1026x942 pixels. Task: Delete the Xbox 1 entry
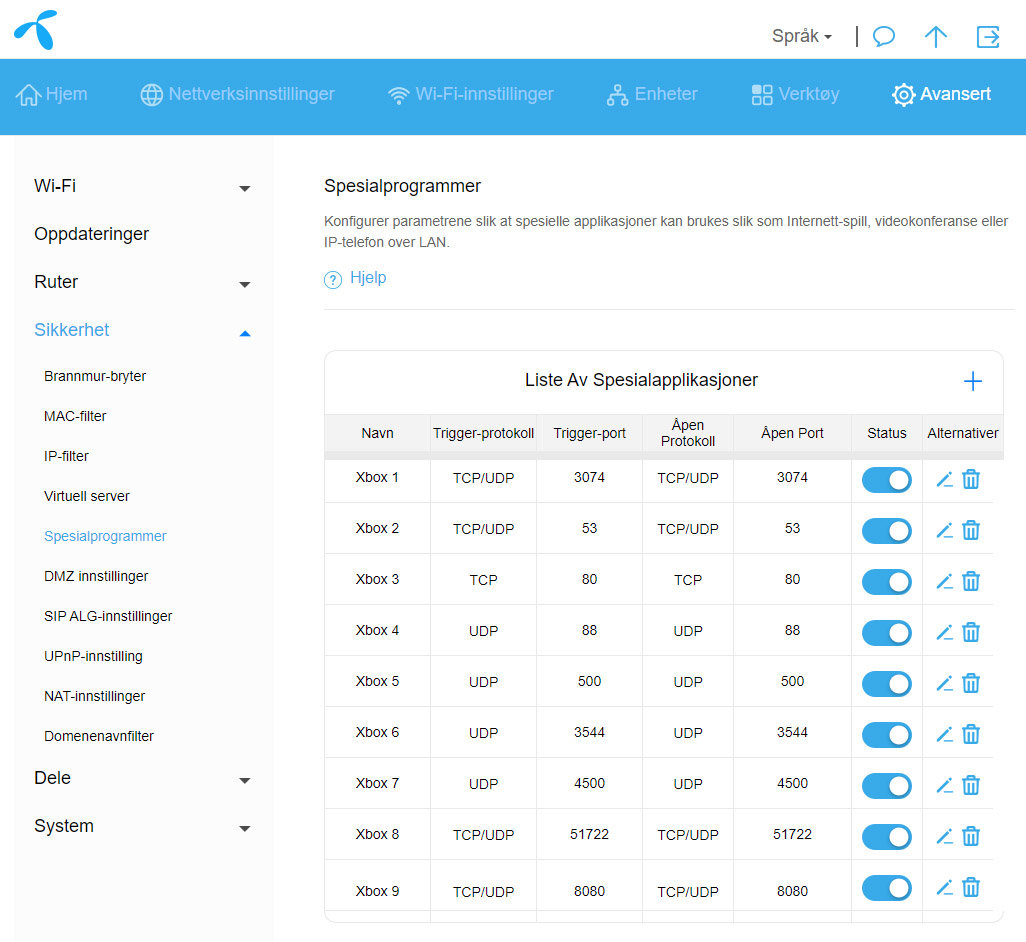coord(971,480)
